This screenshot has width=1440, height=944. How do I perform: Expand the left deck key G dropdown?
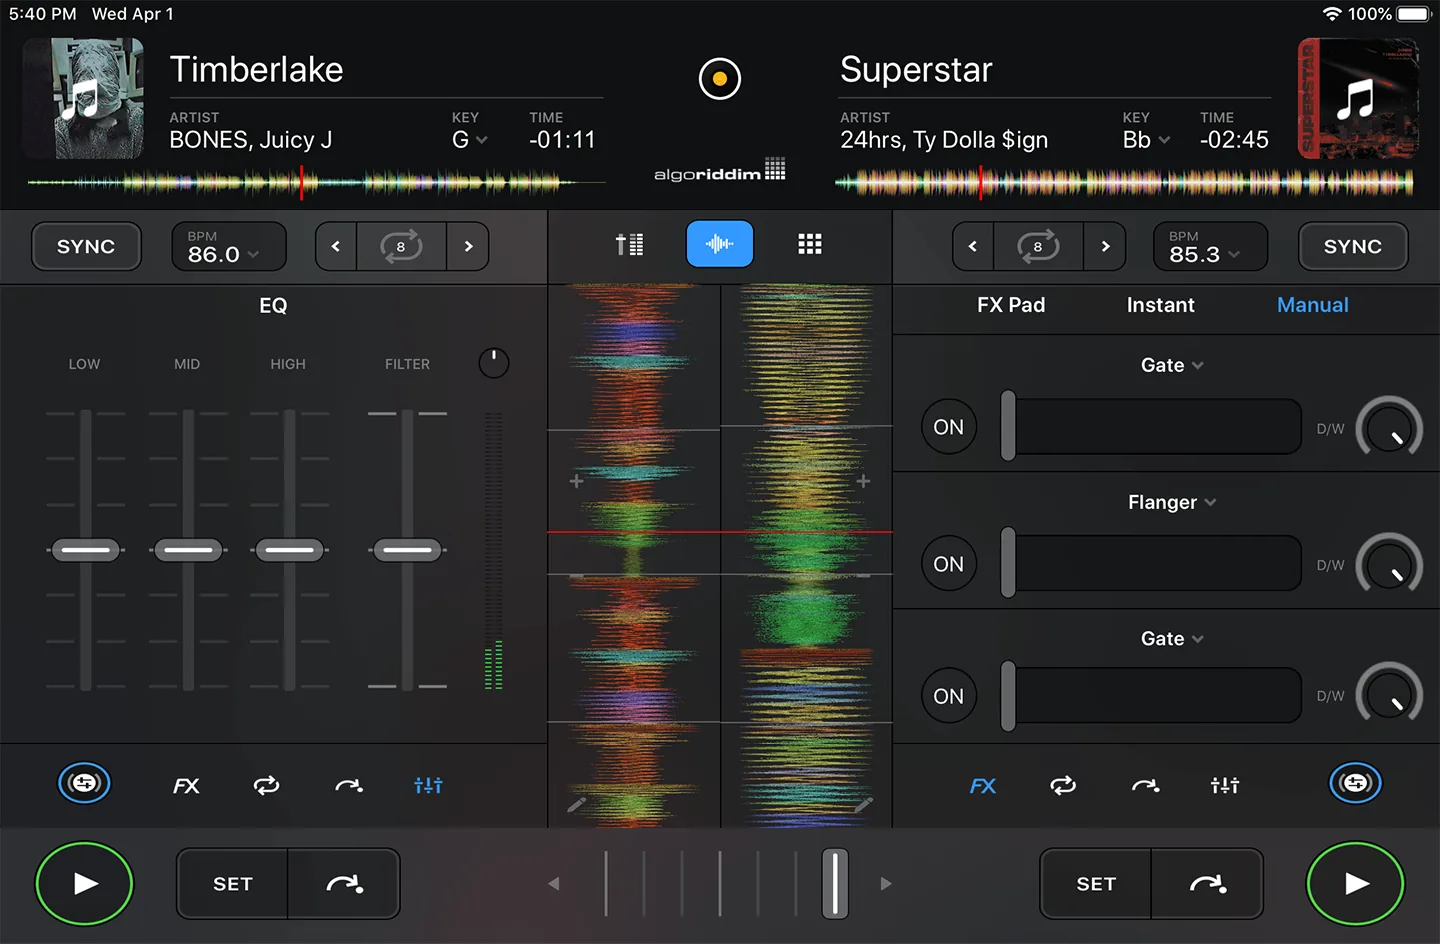point(469,140)
